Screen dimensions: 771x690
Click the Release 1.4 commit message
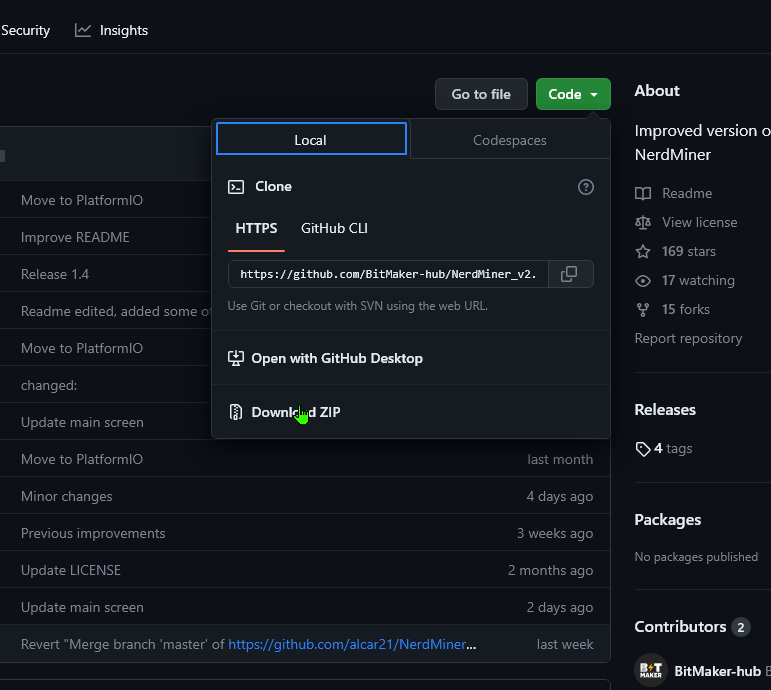click(x=55, y=274)
